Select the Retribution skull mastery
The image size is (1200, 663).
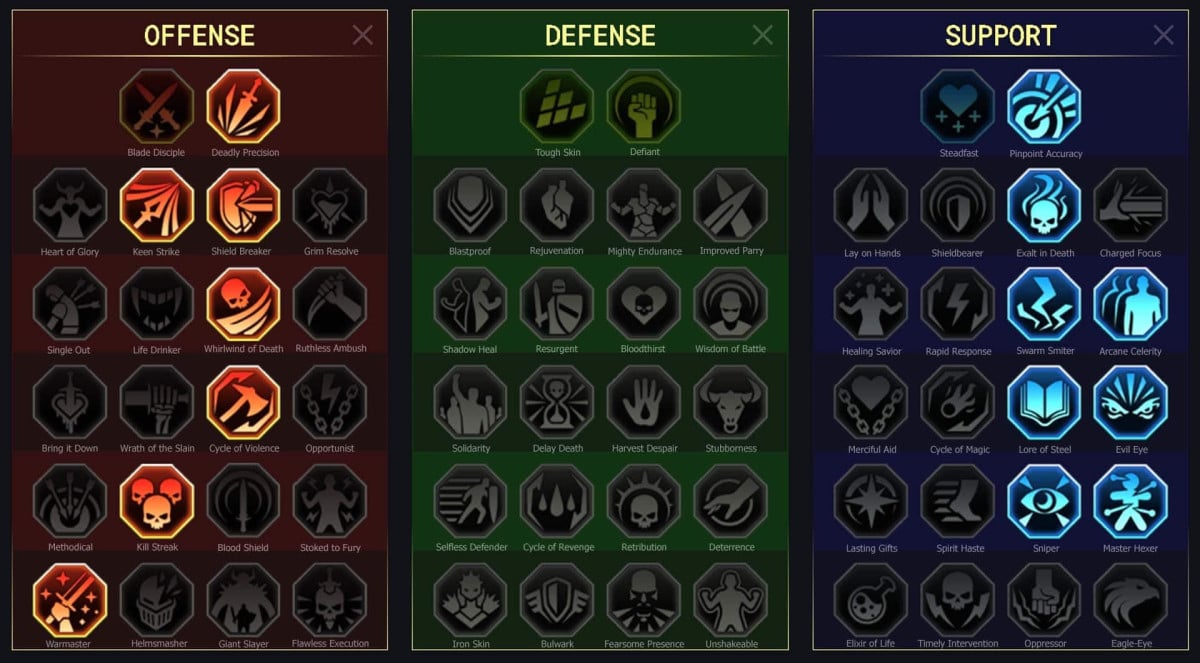pos(644,501)
